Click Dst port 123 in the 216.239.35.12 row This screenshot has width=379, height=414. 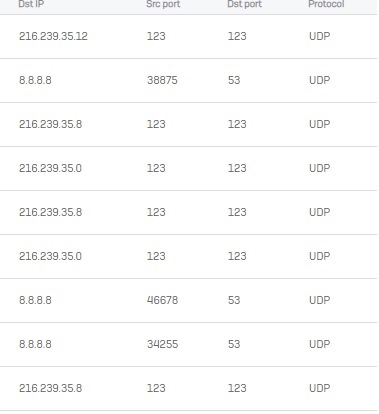tap(237, 36)
